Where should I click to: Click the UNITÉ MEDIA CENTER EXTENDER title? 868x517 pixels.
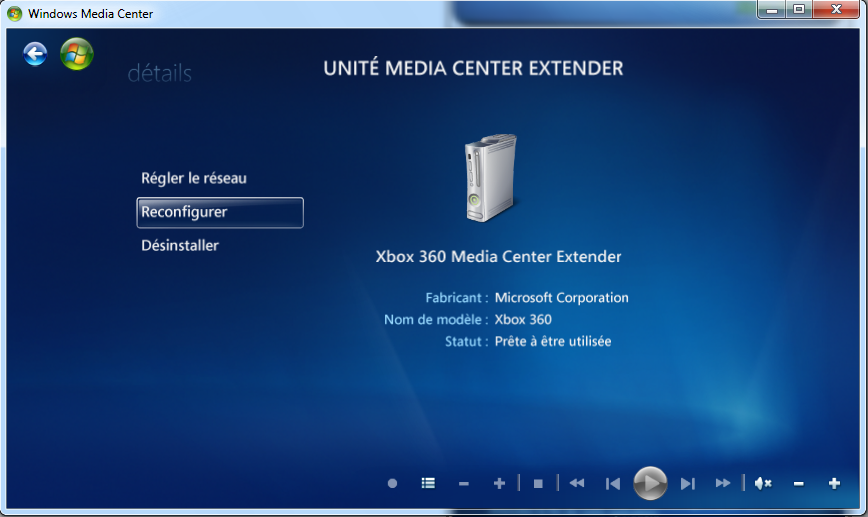click(473, 68)
